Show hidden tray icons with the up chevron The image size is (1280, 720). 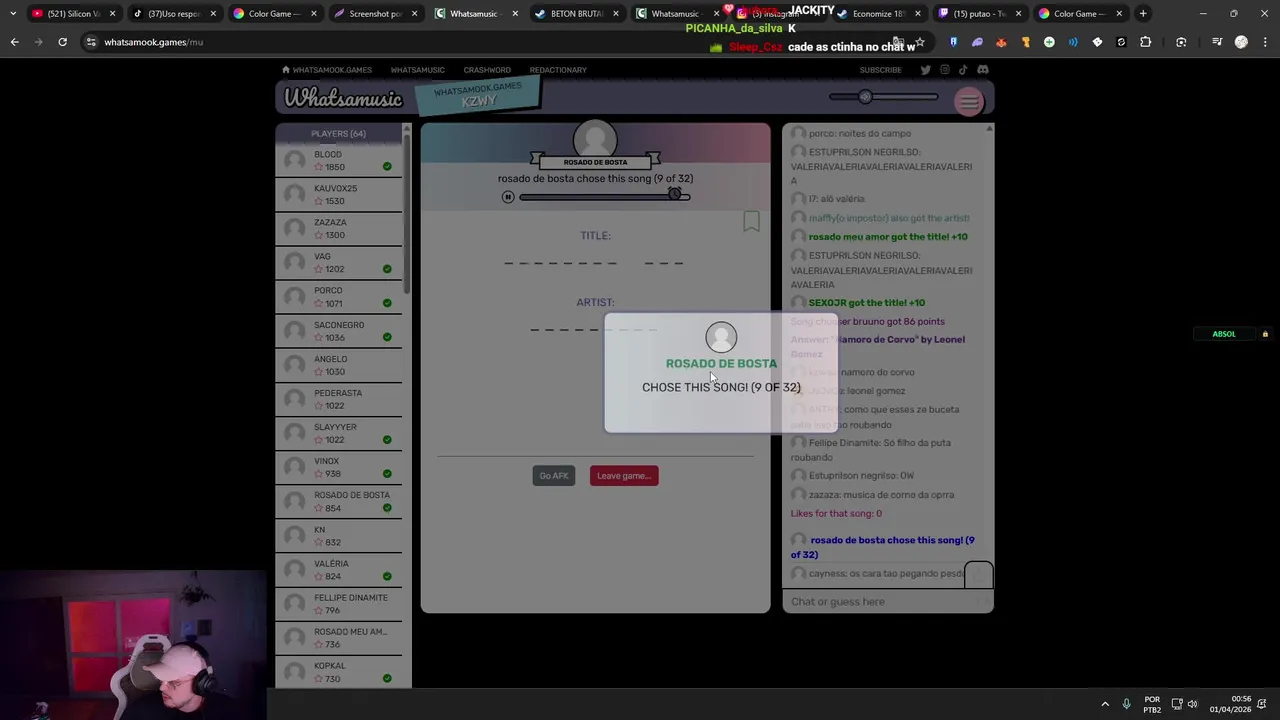coord(1105,704)
